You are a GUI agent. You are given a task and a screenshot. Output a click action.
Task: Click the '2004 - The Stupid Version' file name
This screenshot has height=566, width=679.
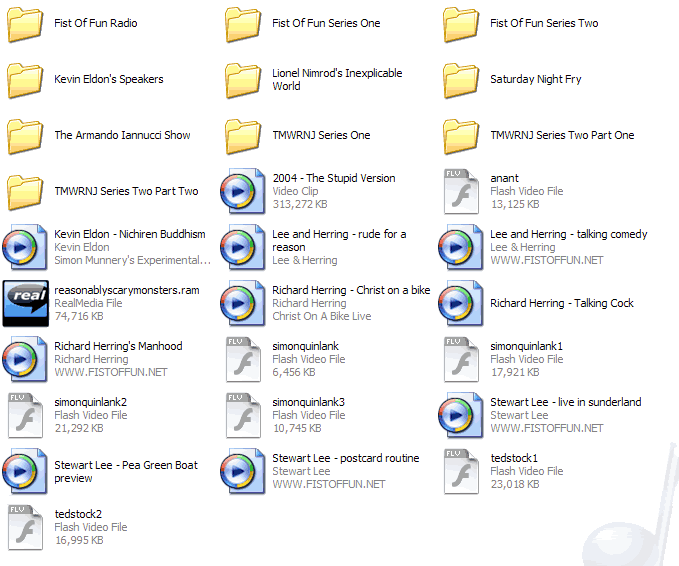(334, 178)
